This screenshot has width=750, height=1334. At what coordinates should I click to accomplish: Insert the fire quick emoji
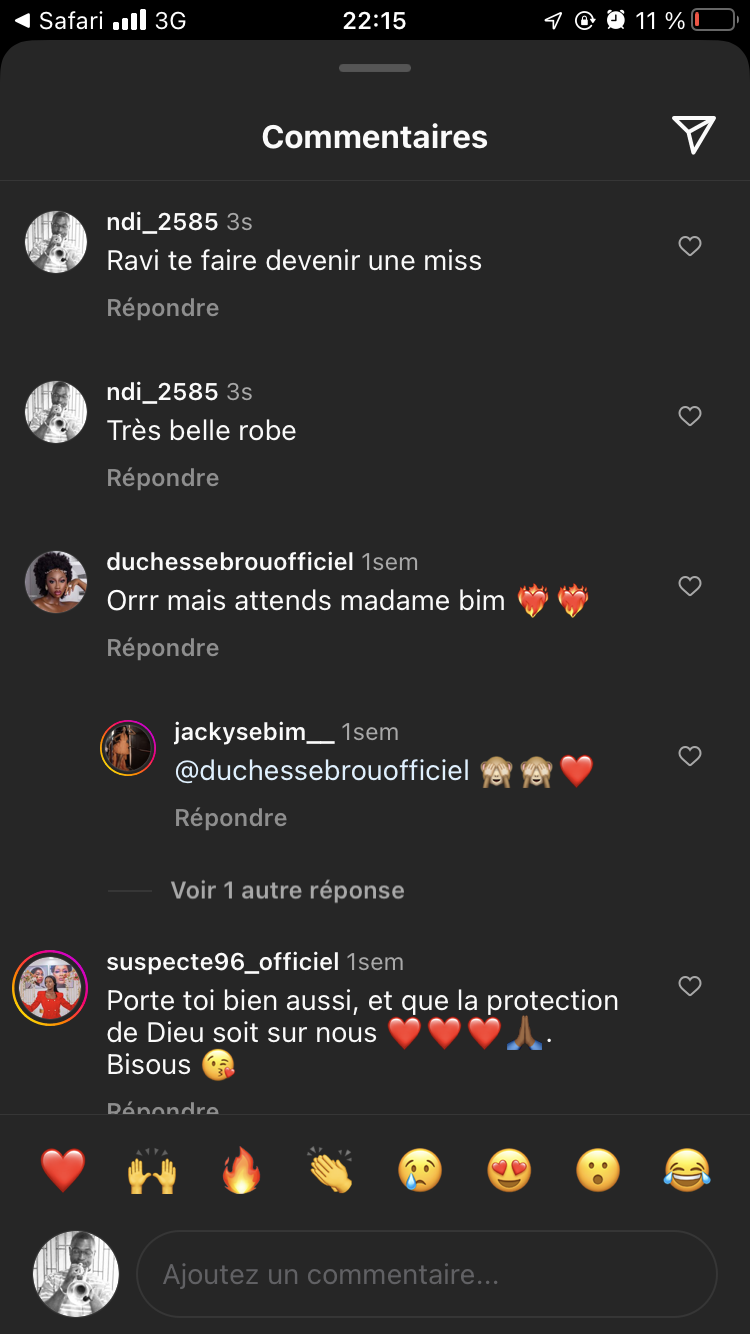tap(241, 1169)
